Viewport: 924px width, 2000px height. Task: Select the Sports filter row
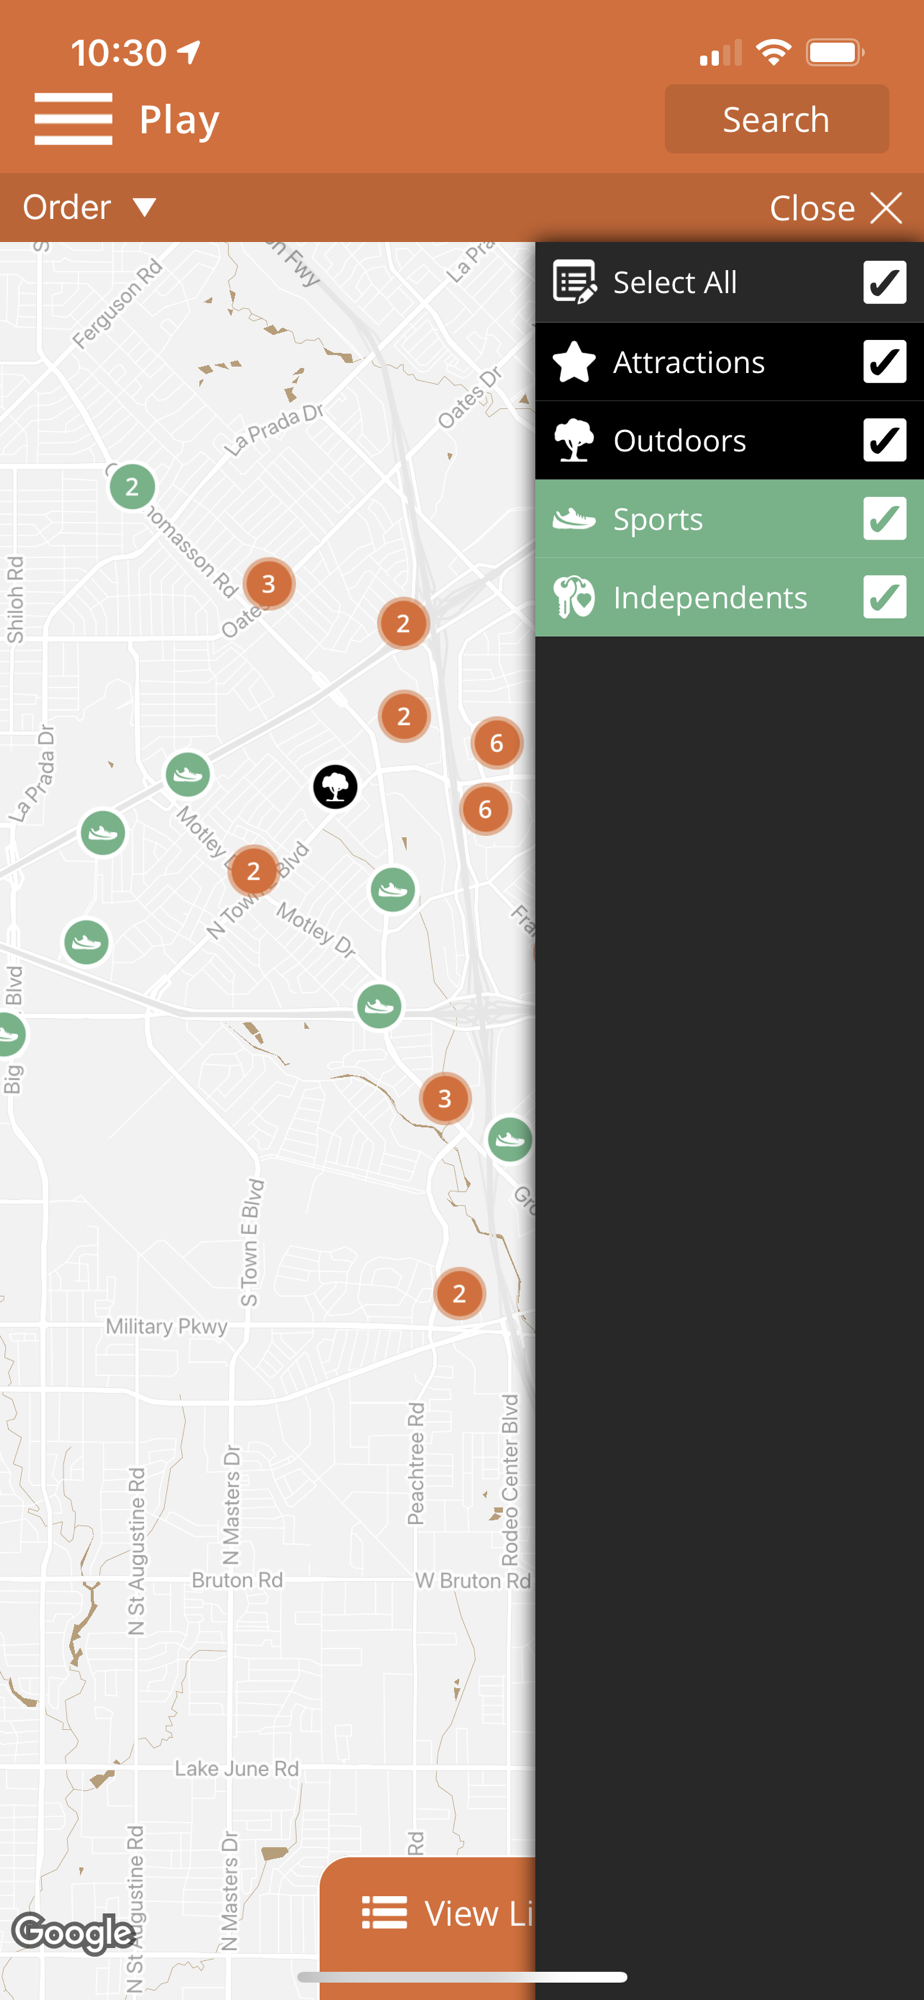pyautogui.click(x=729, y=519)
